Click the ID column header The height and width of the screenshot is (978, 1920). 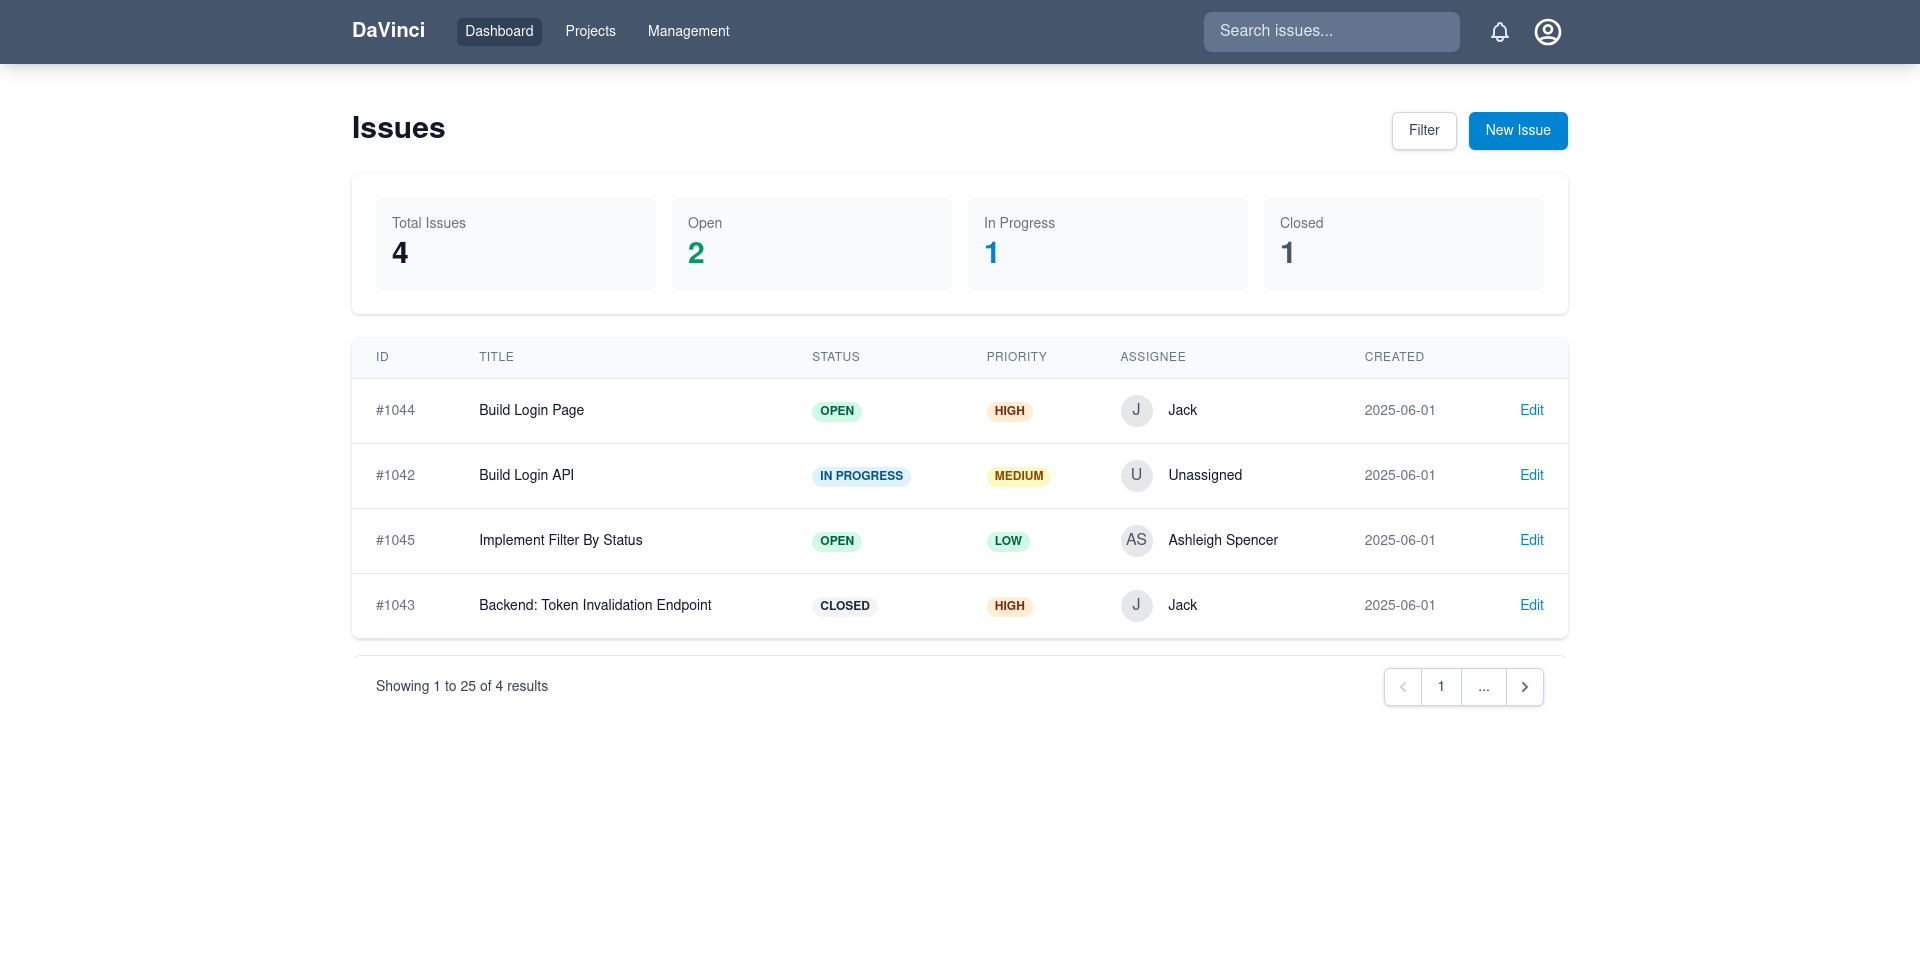(x=382, y=357)
